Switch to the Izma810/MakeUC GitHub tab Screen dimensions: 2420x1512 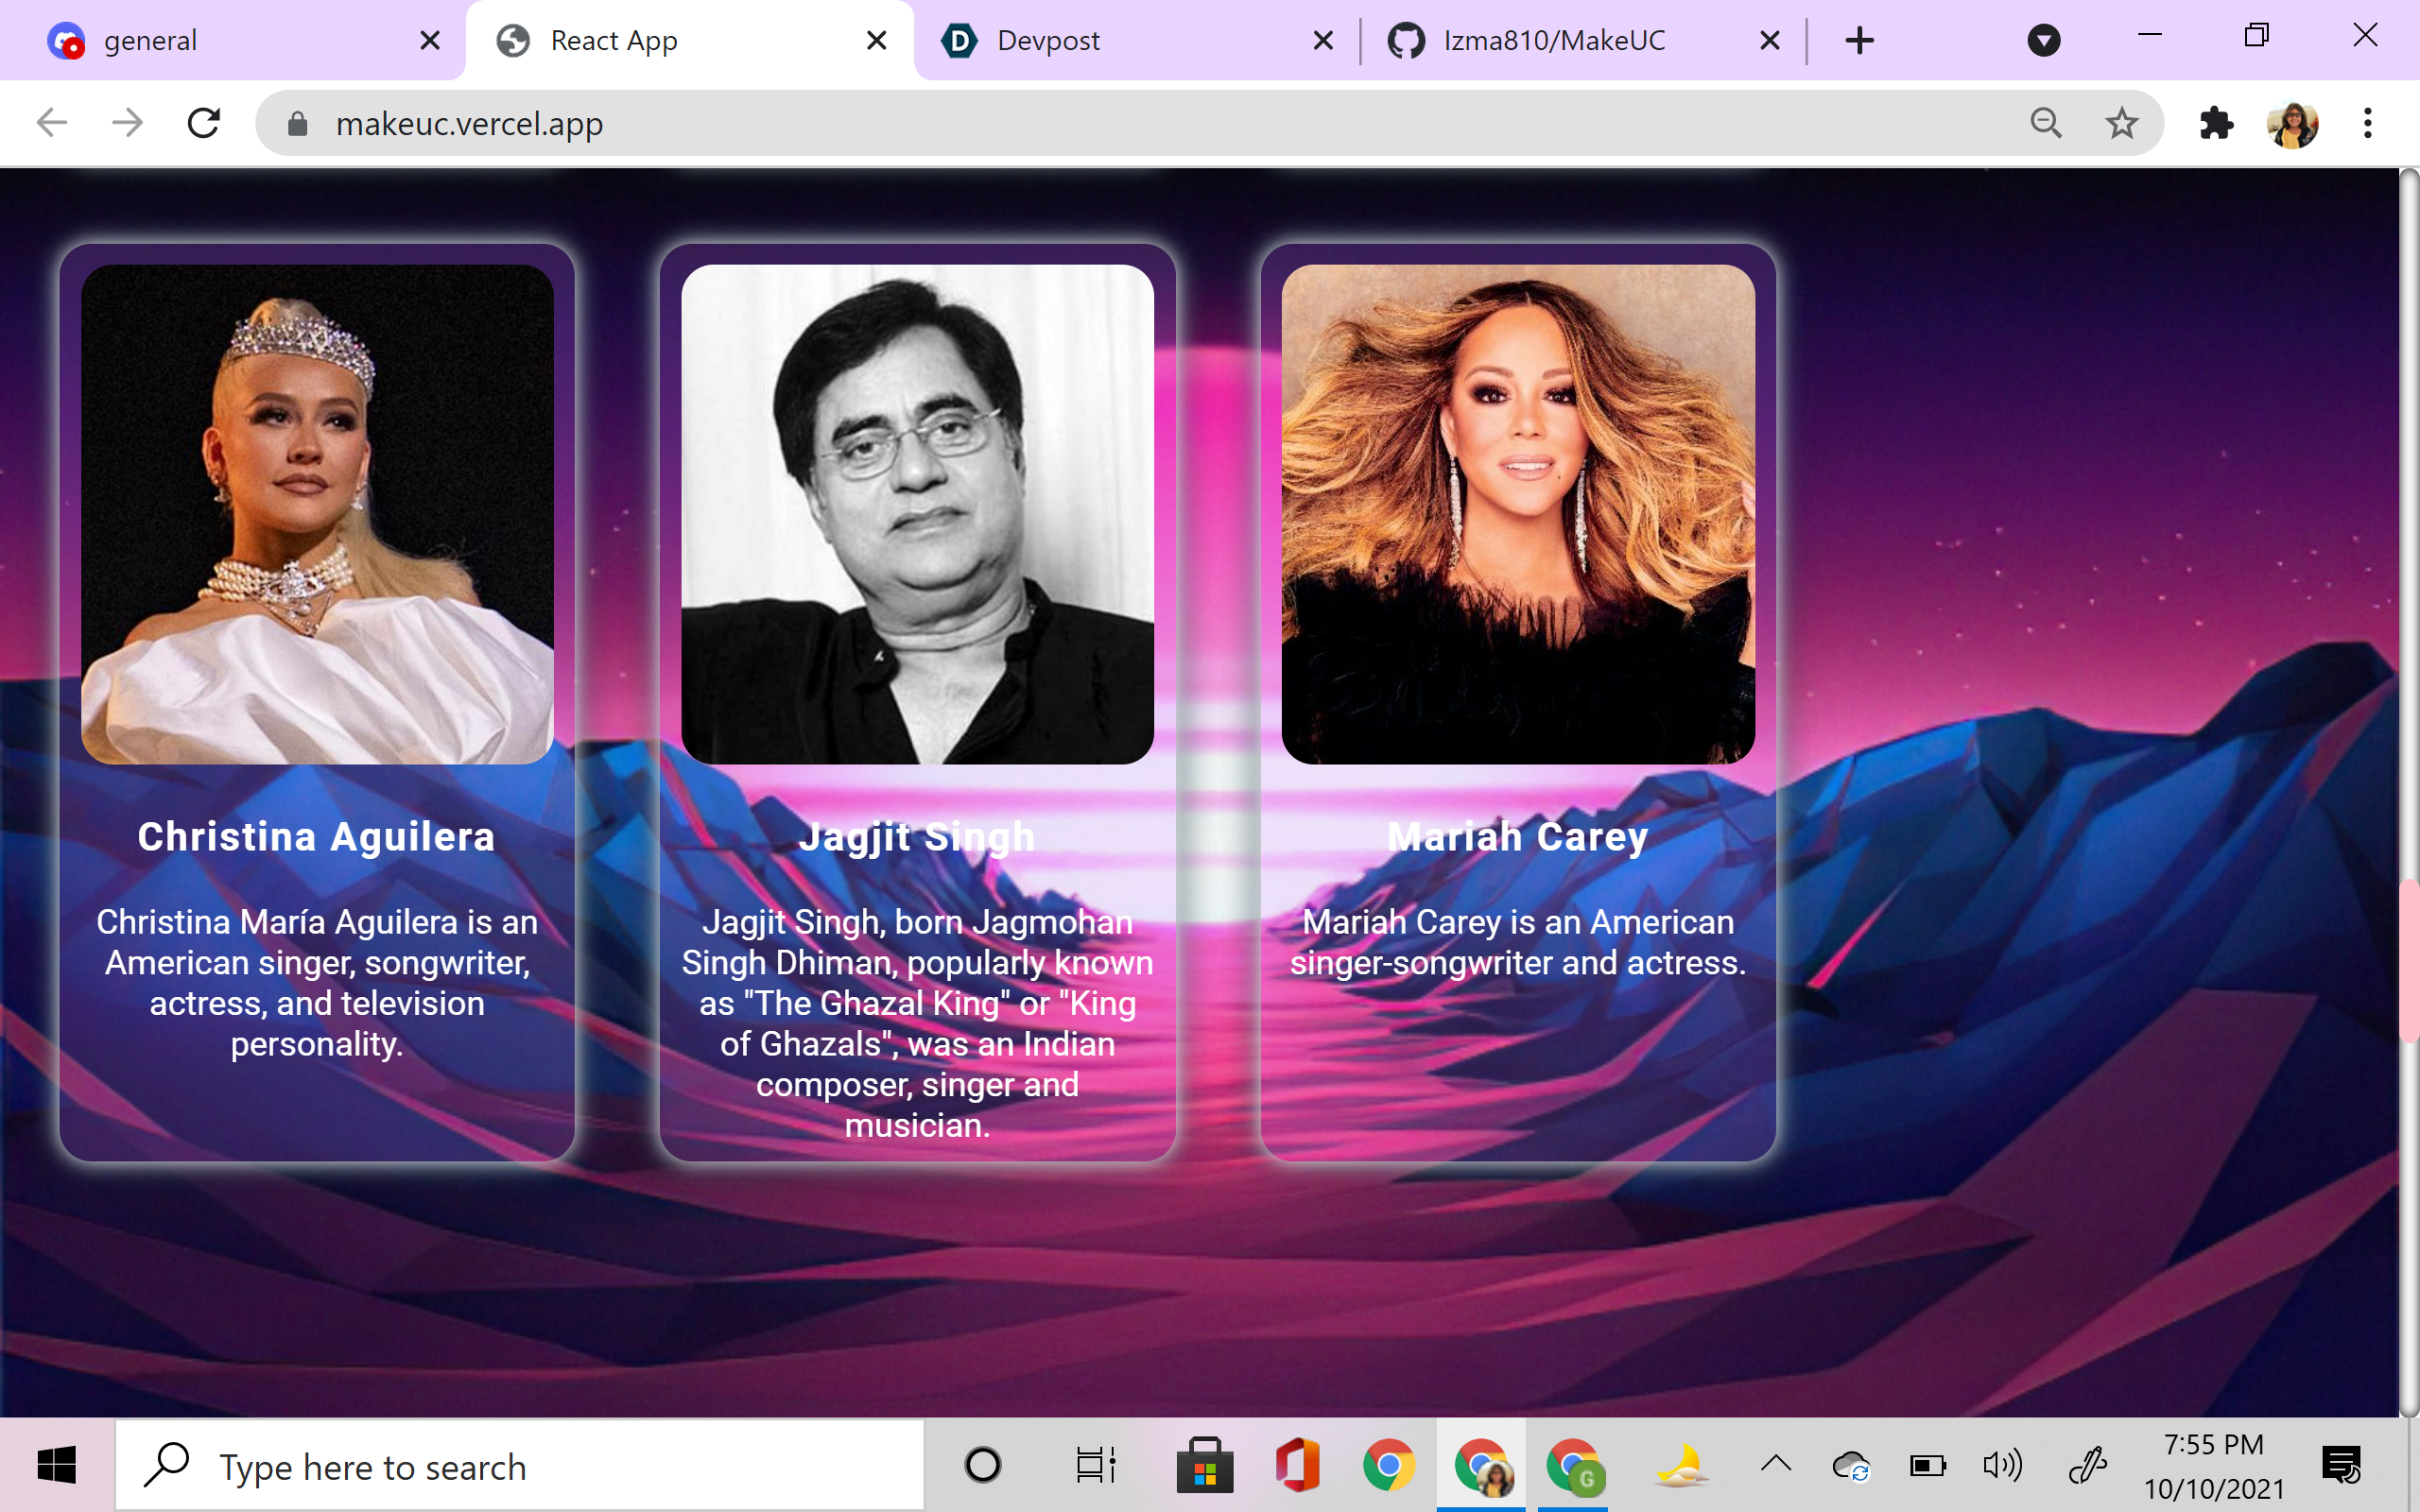click(x=1554, y=40)
